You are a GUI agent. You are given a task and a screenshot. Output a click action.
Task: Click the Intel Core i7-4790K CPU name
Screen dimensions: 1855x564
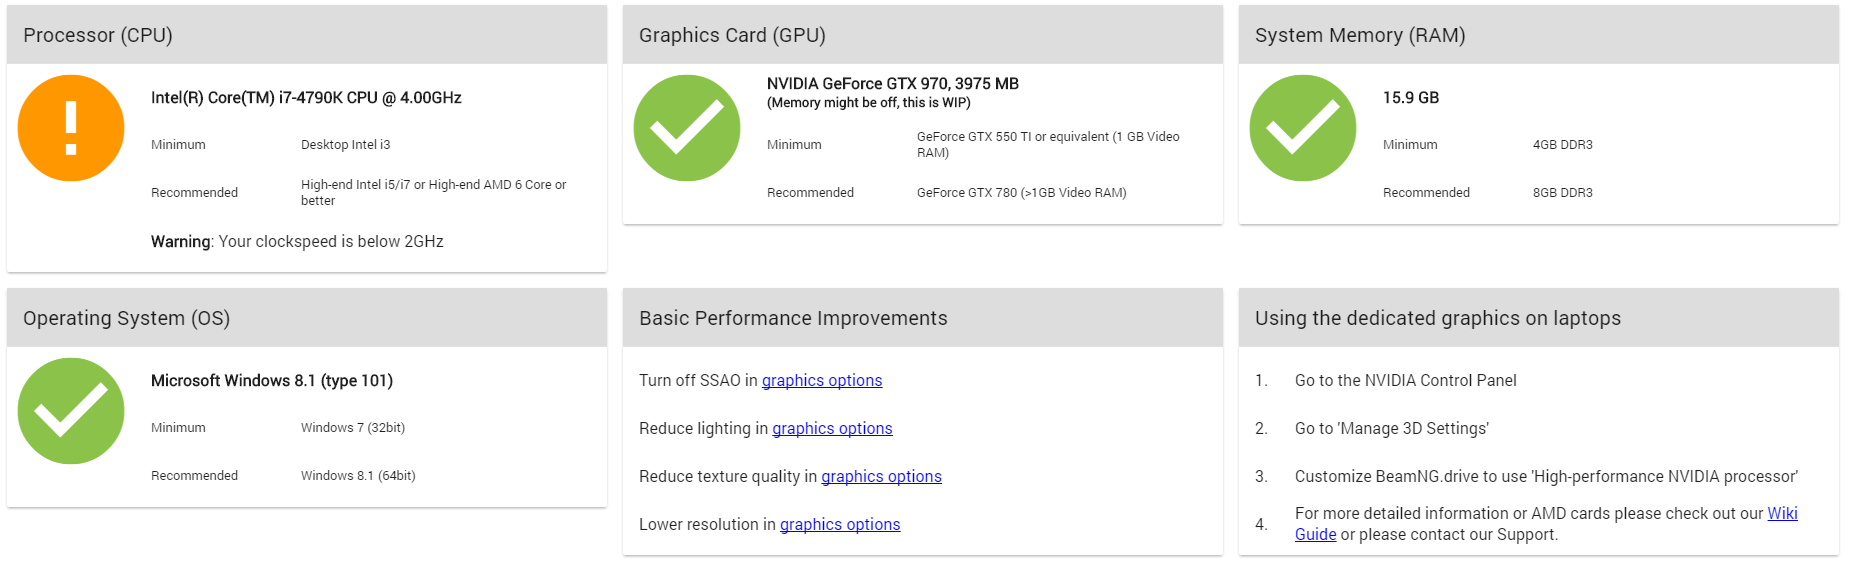tap(306, 98)
